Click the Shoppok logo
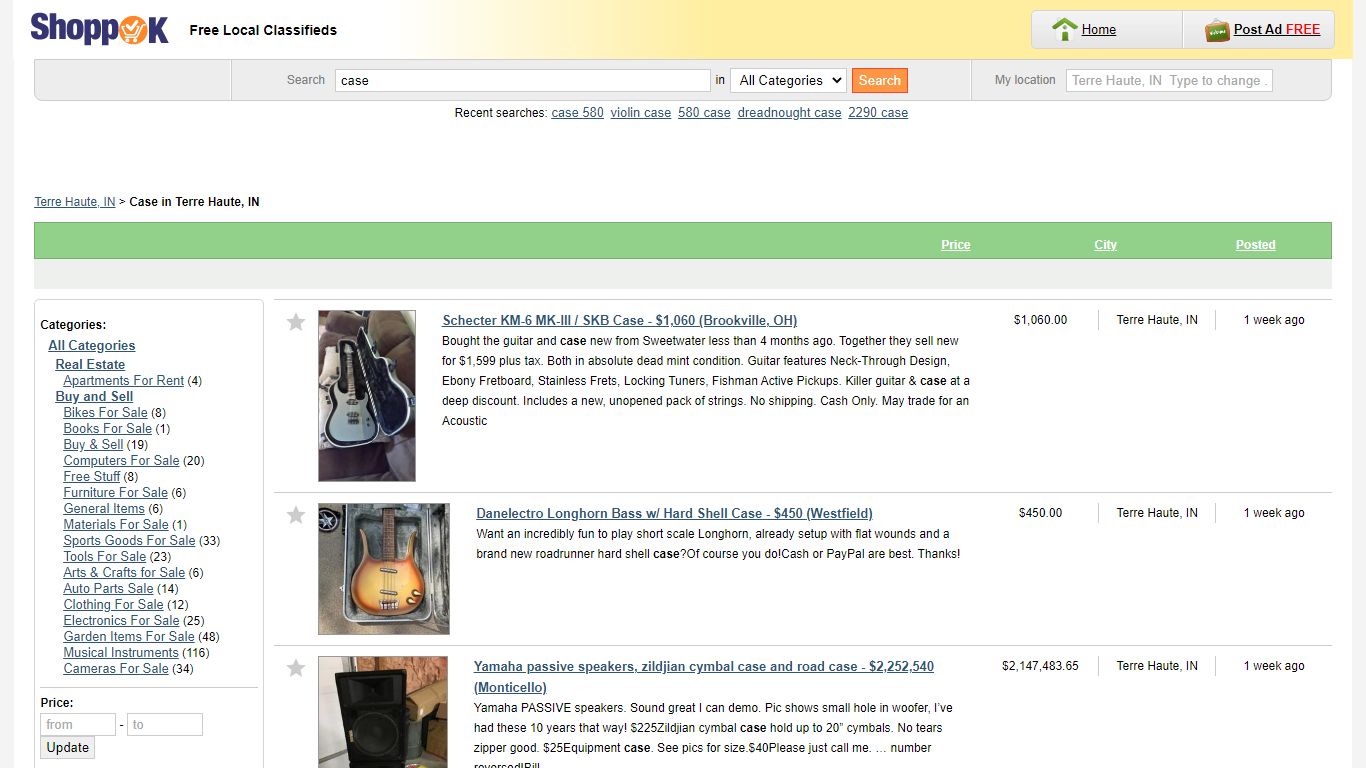The image size is (1366, 768). point(99,29)
